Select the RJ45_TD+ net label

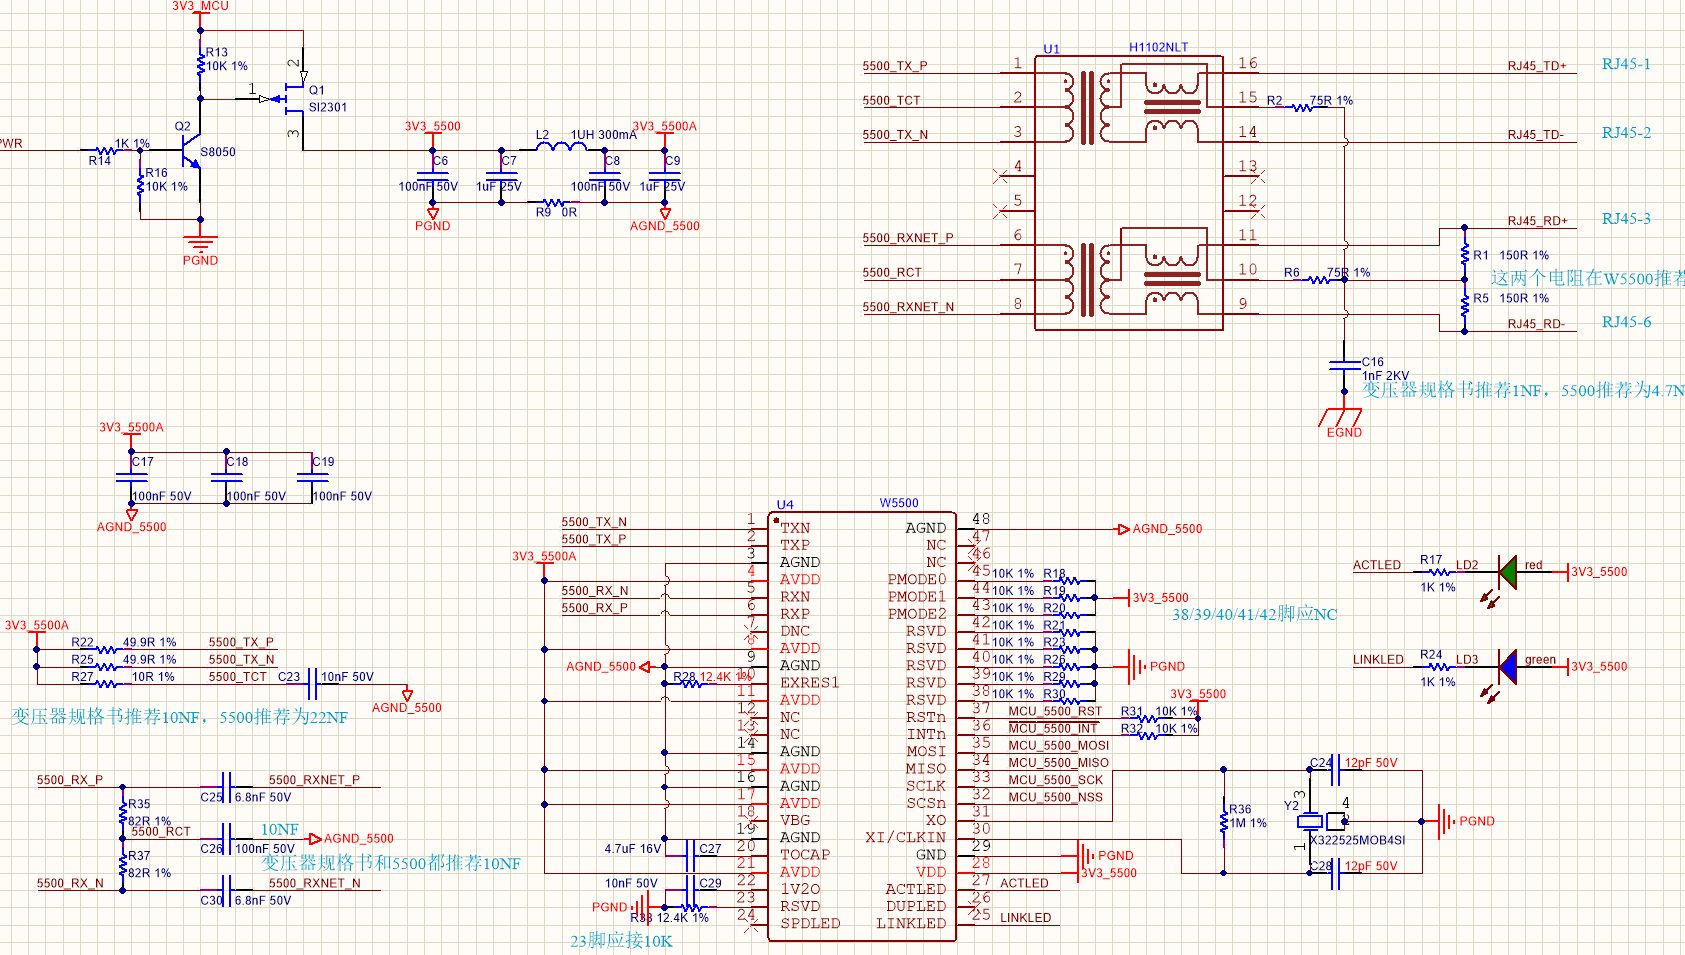click(1536, 66)
